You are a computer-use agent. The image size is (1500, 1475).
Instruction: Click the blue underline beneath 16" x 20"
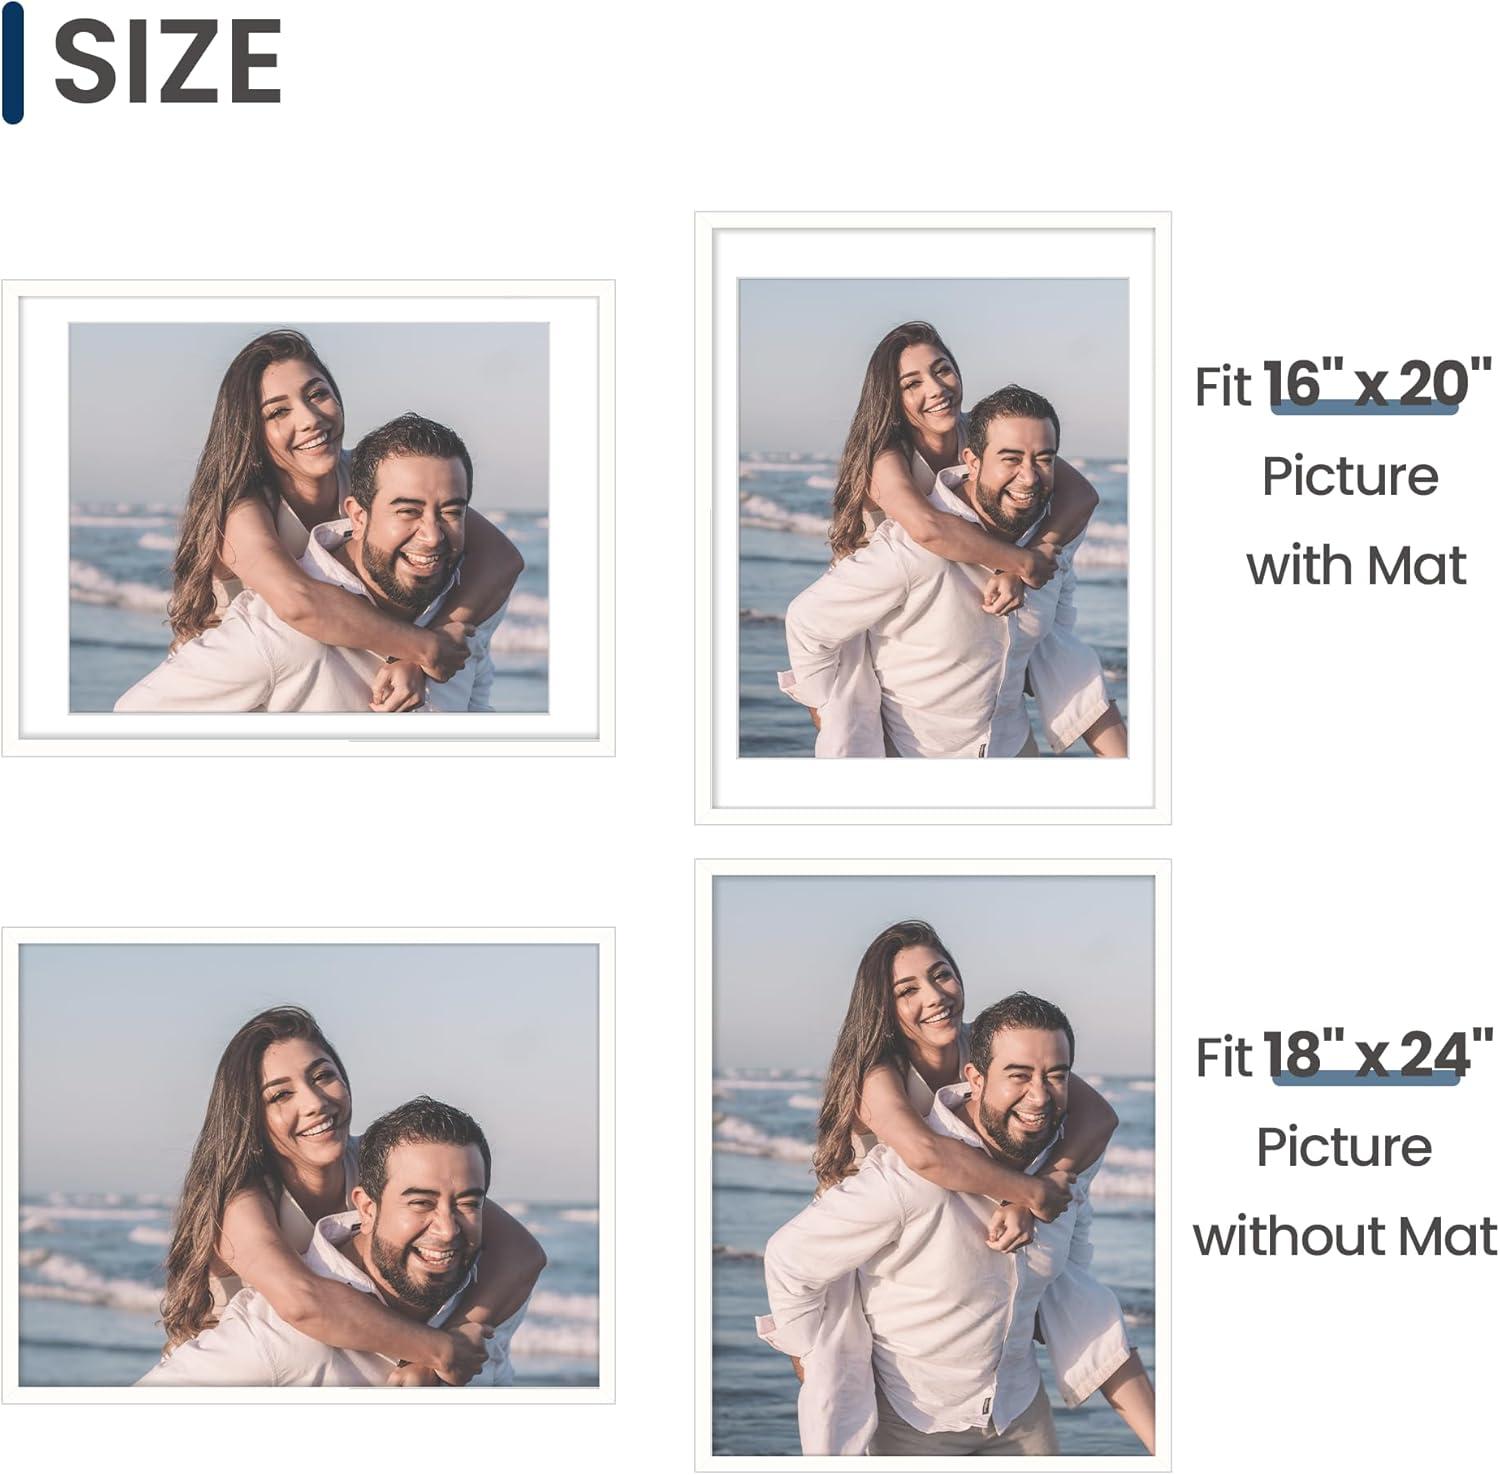1364,406
